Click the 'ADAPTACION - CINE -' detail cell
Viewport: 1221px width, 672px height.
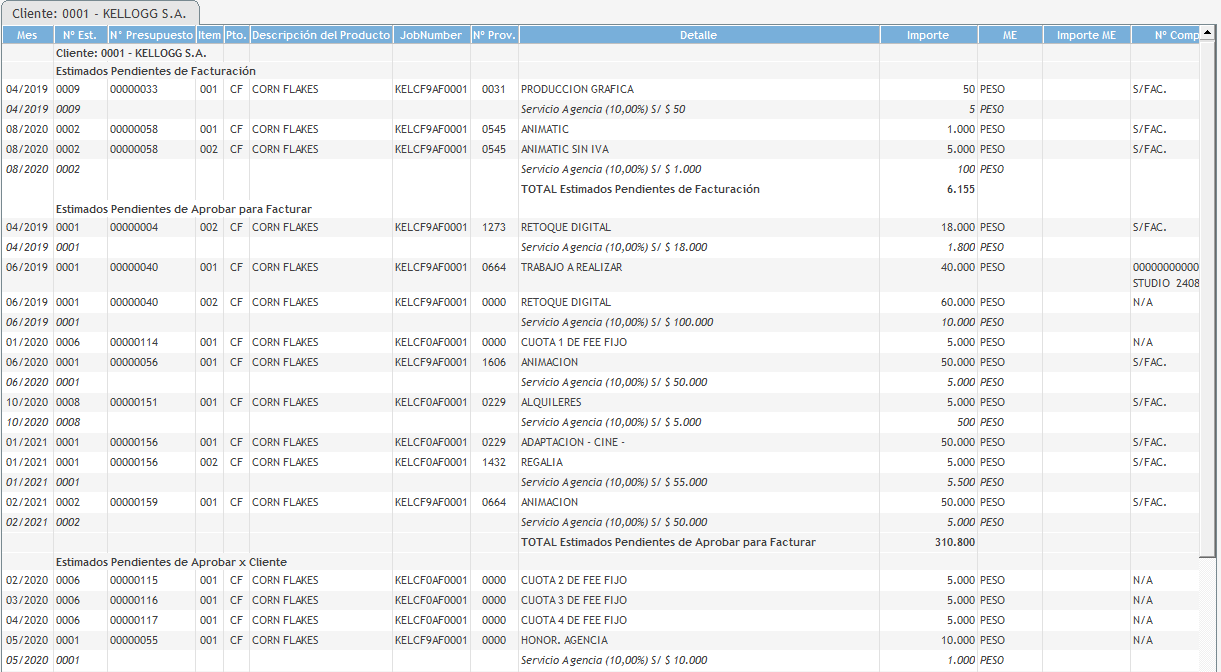(x=573, y=442)
